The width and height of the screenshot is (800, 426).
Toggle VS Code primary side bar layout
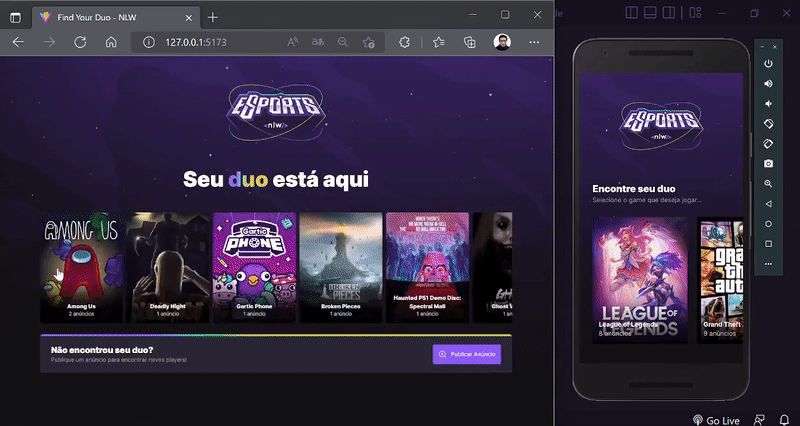(632, 13)
